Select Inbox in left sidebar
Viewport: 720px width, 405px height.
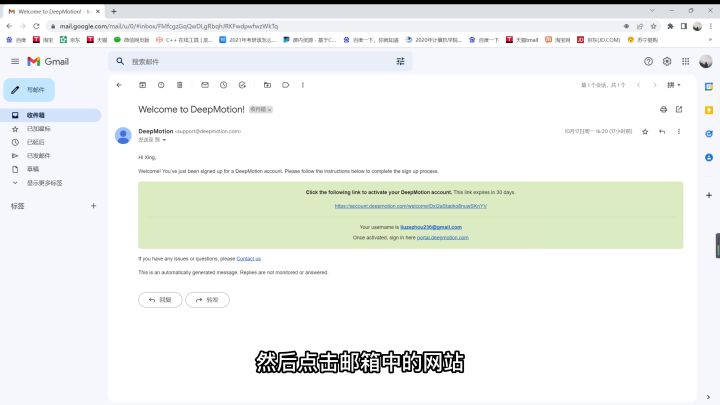coord(51,115)
